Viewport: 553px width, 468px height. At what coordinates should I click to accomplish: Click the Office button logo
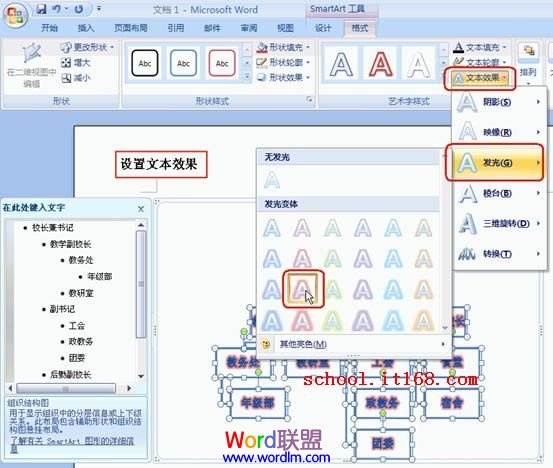[x=15, y=15]
